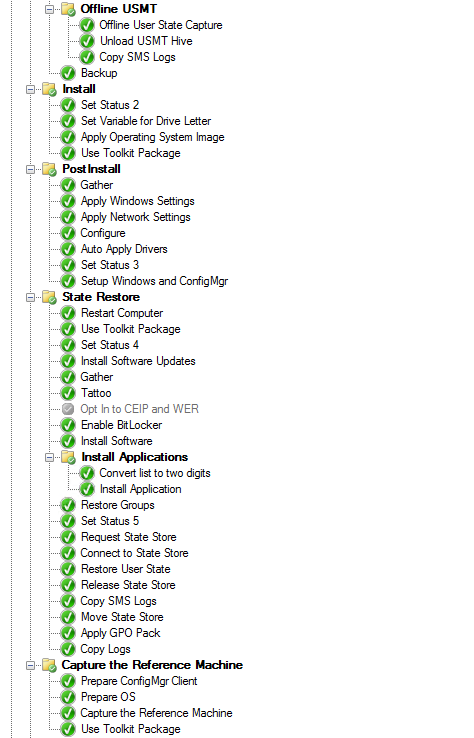Click the grayed disabled icon for Opt In to CEIP and WER
The height and width of the screenshot is (738, 474).
(x=68, y=409)
